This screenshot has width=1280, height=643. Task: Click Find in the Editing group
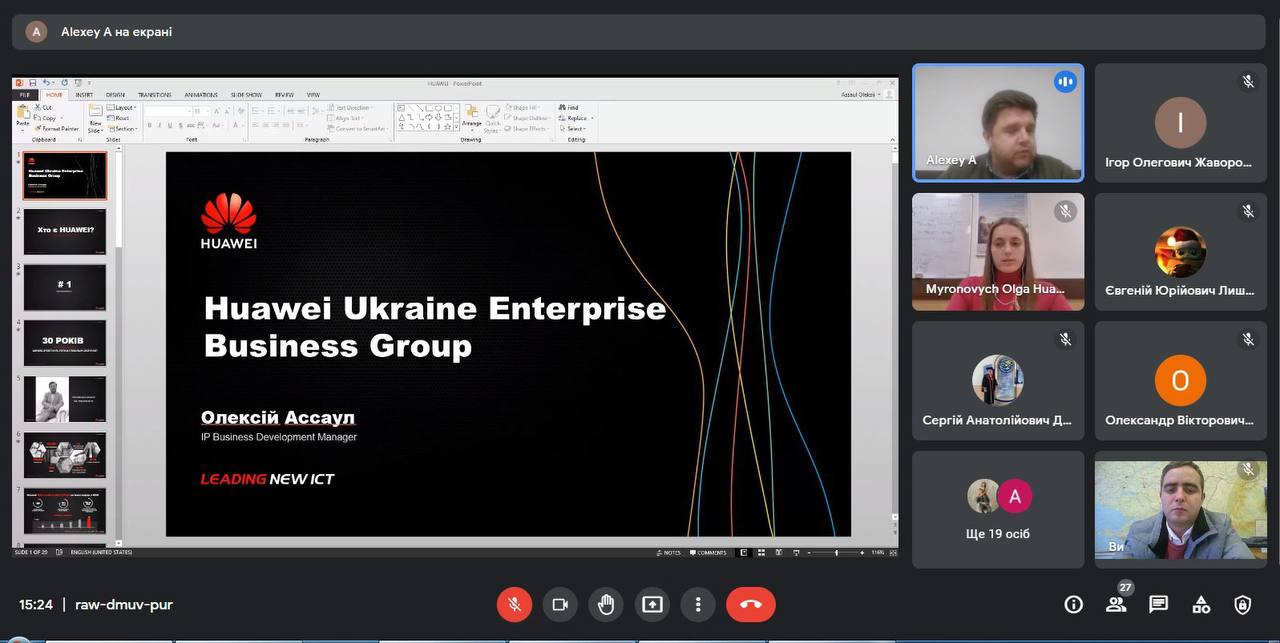tap(570, 107)
